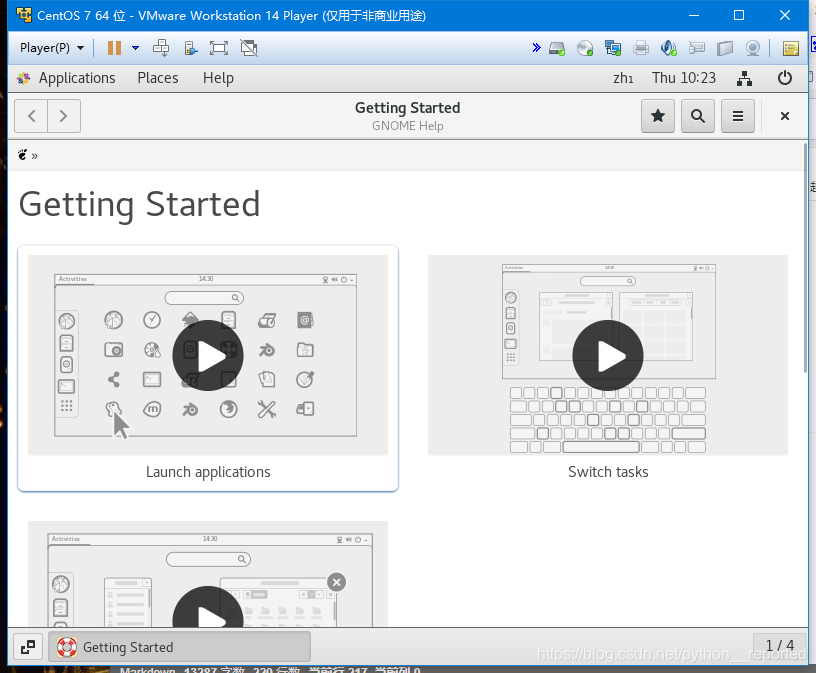Click the crossed-out window toolbar icon
The height and width of the screenshot is (673, 816).
249,48
